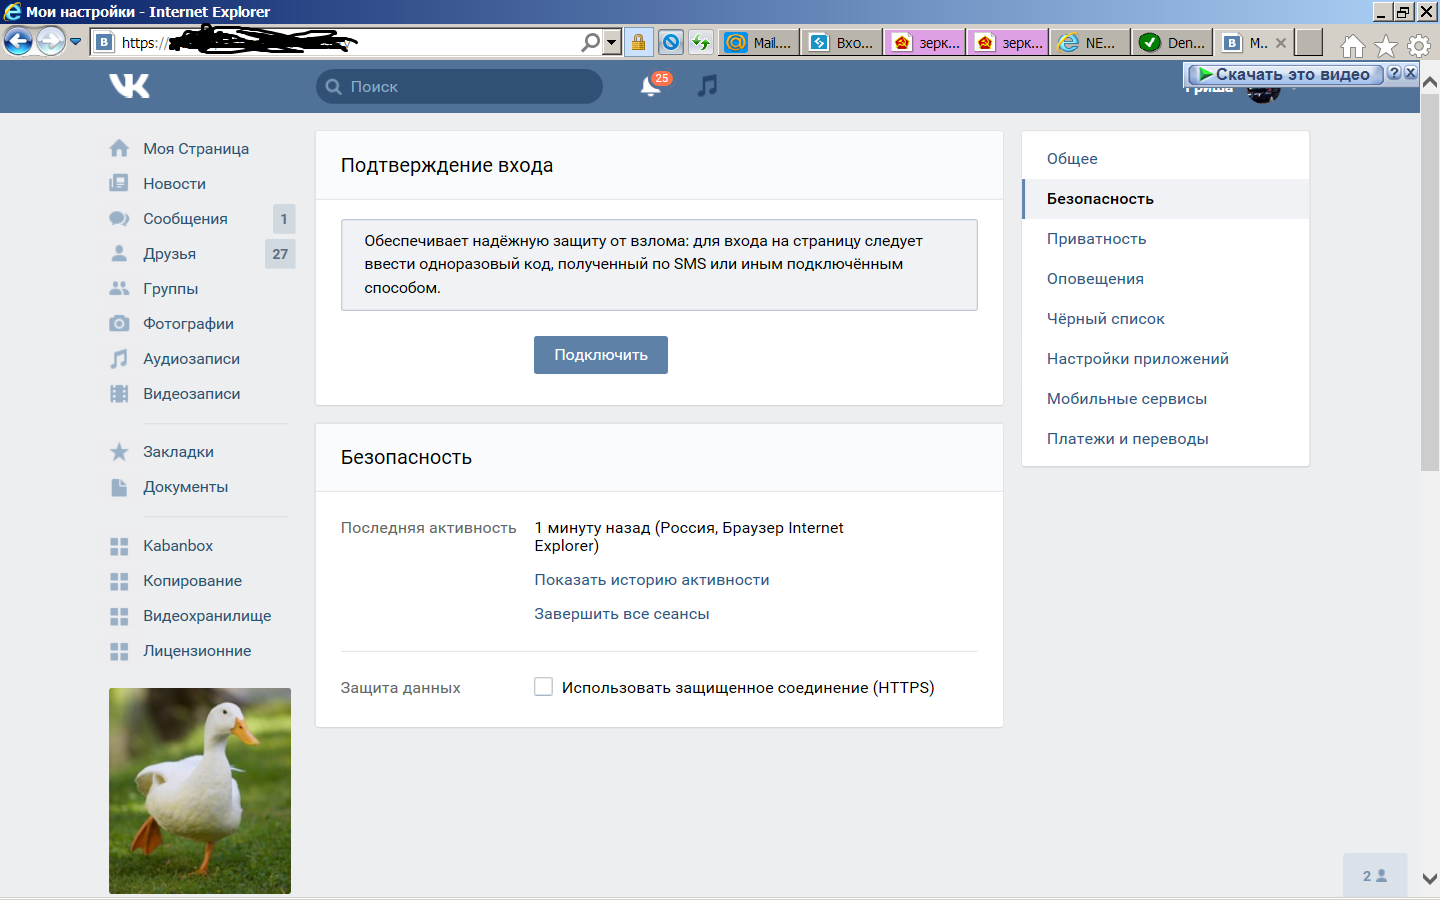
Task: Enable the HTTPS secure connection checkbox
Action: [543, 687]
